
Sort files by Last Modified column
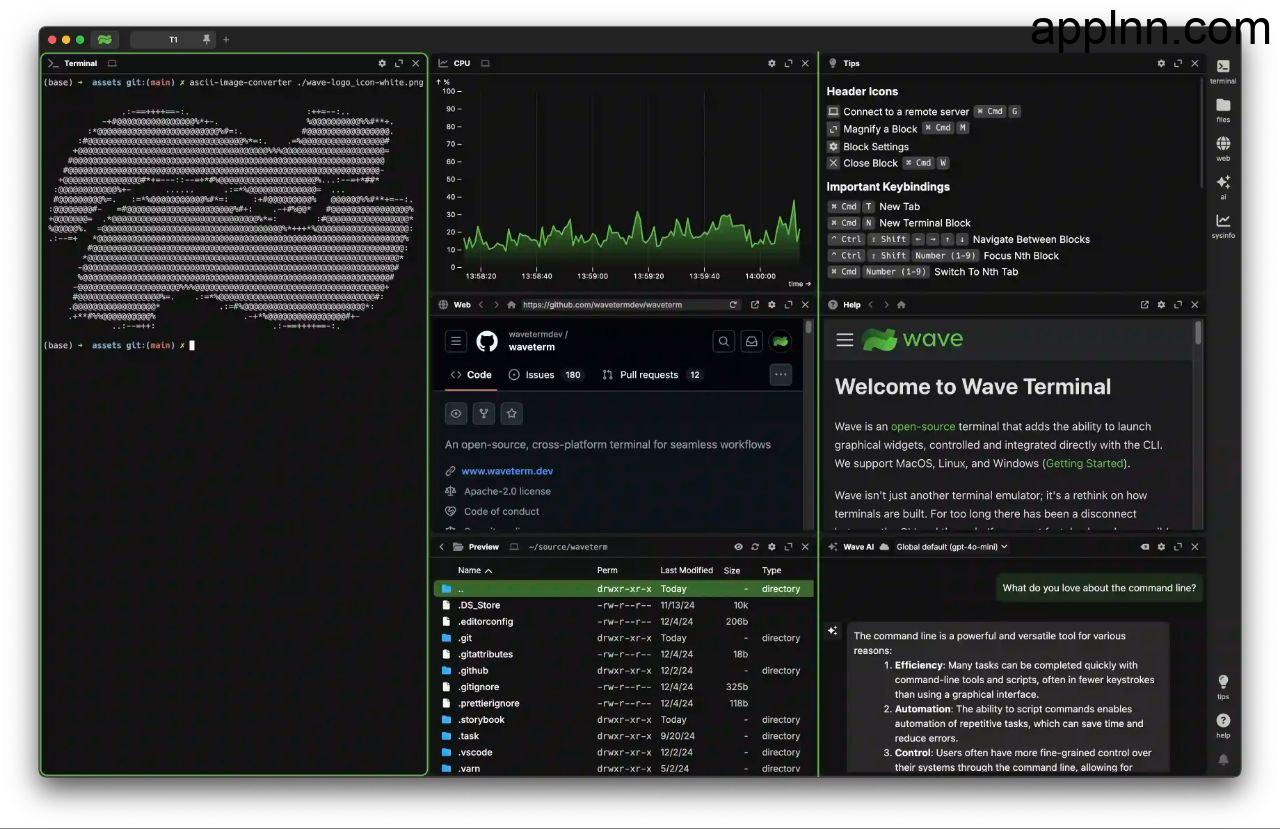[686, 570]
